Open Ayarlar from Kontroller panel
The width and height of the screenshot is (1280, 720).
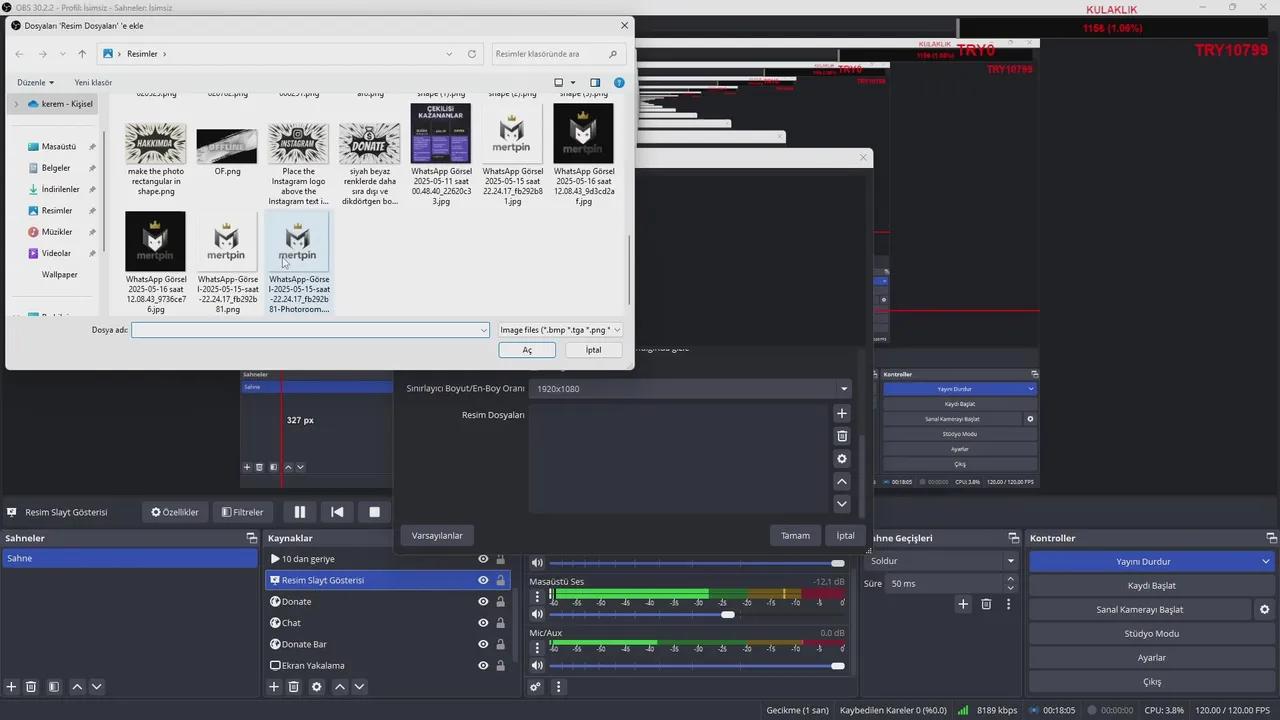[1152, 657]
